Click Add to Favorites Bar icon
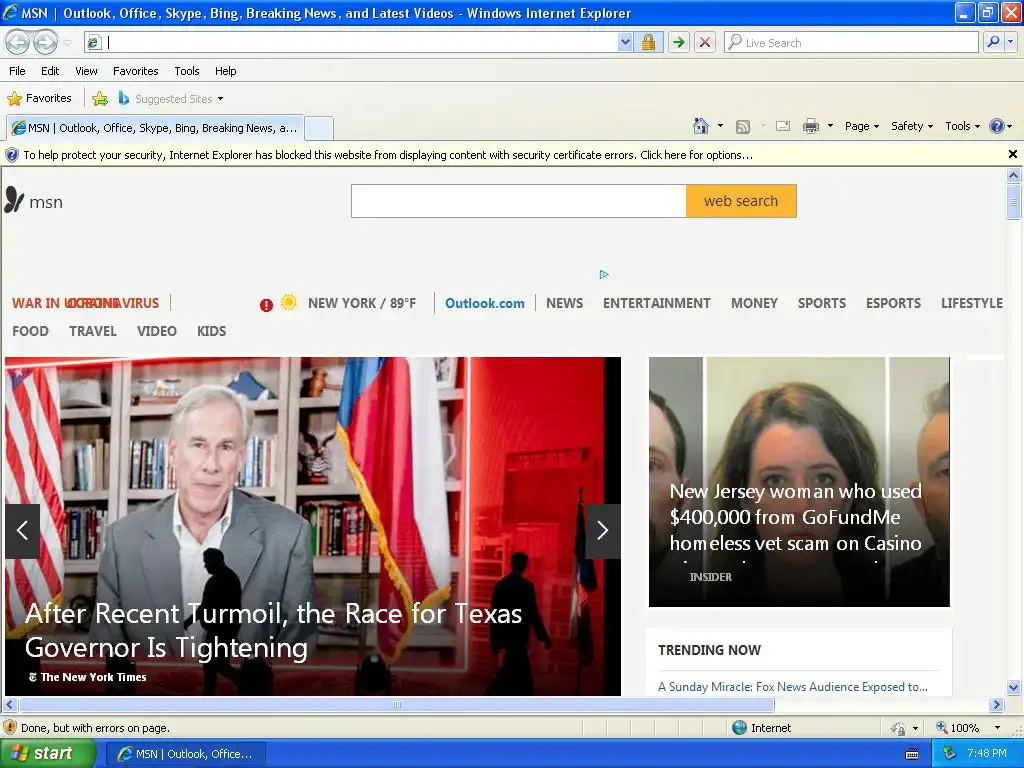The height and width of the screenshot is (768, 1024). point(100,99)
